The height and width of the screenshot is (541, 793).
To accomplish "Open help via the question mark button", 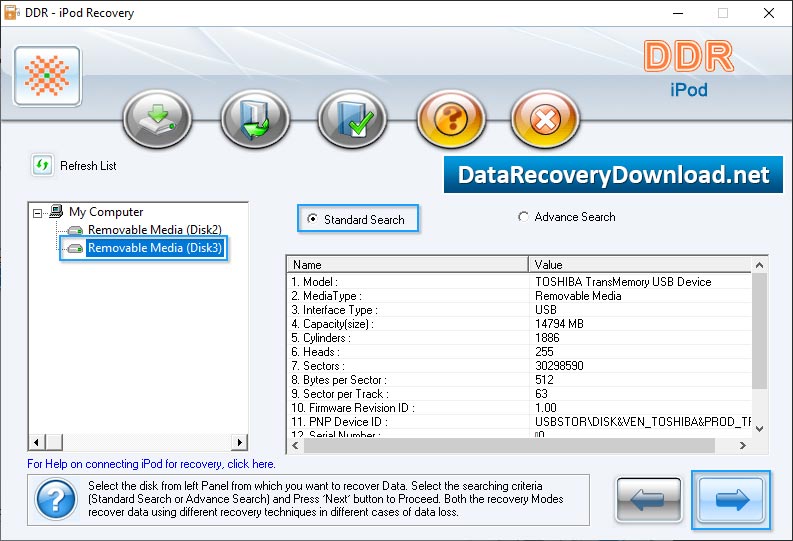I will tap(451, 119).
